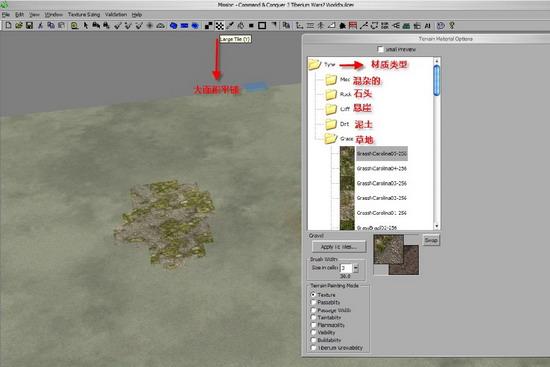Expand the Dirt material folder

point(331,124)
